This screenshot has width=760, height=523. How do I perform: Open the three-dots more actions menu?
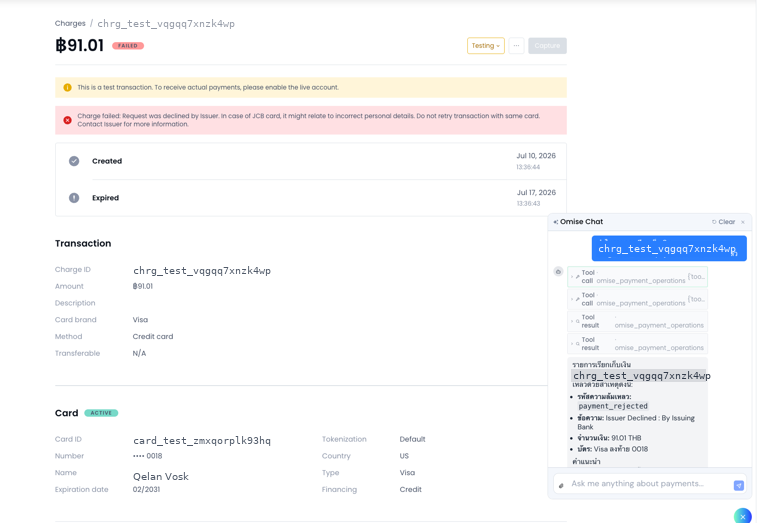pos(516,46)
